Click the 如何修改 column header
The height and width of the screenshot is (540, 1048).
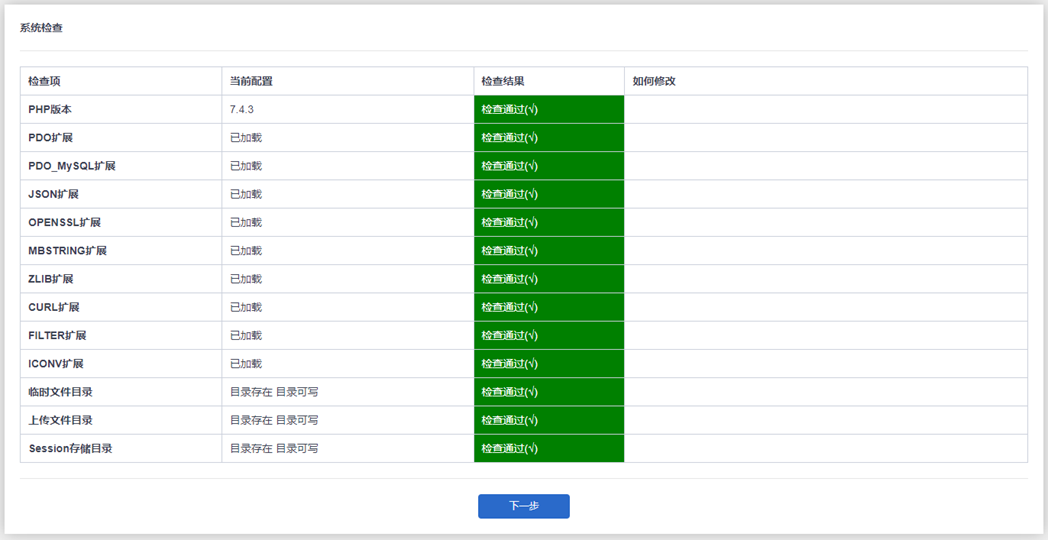click(654, 81)
